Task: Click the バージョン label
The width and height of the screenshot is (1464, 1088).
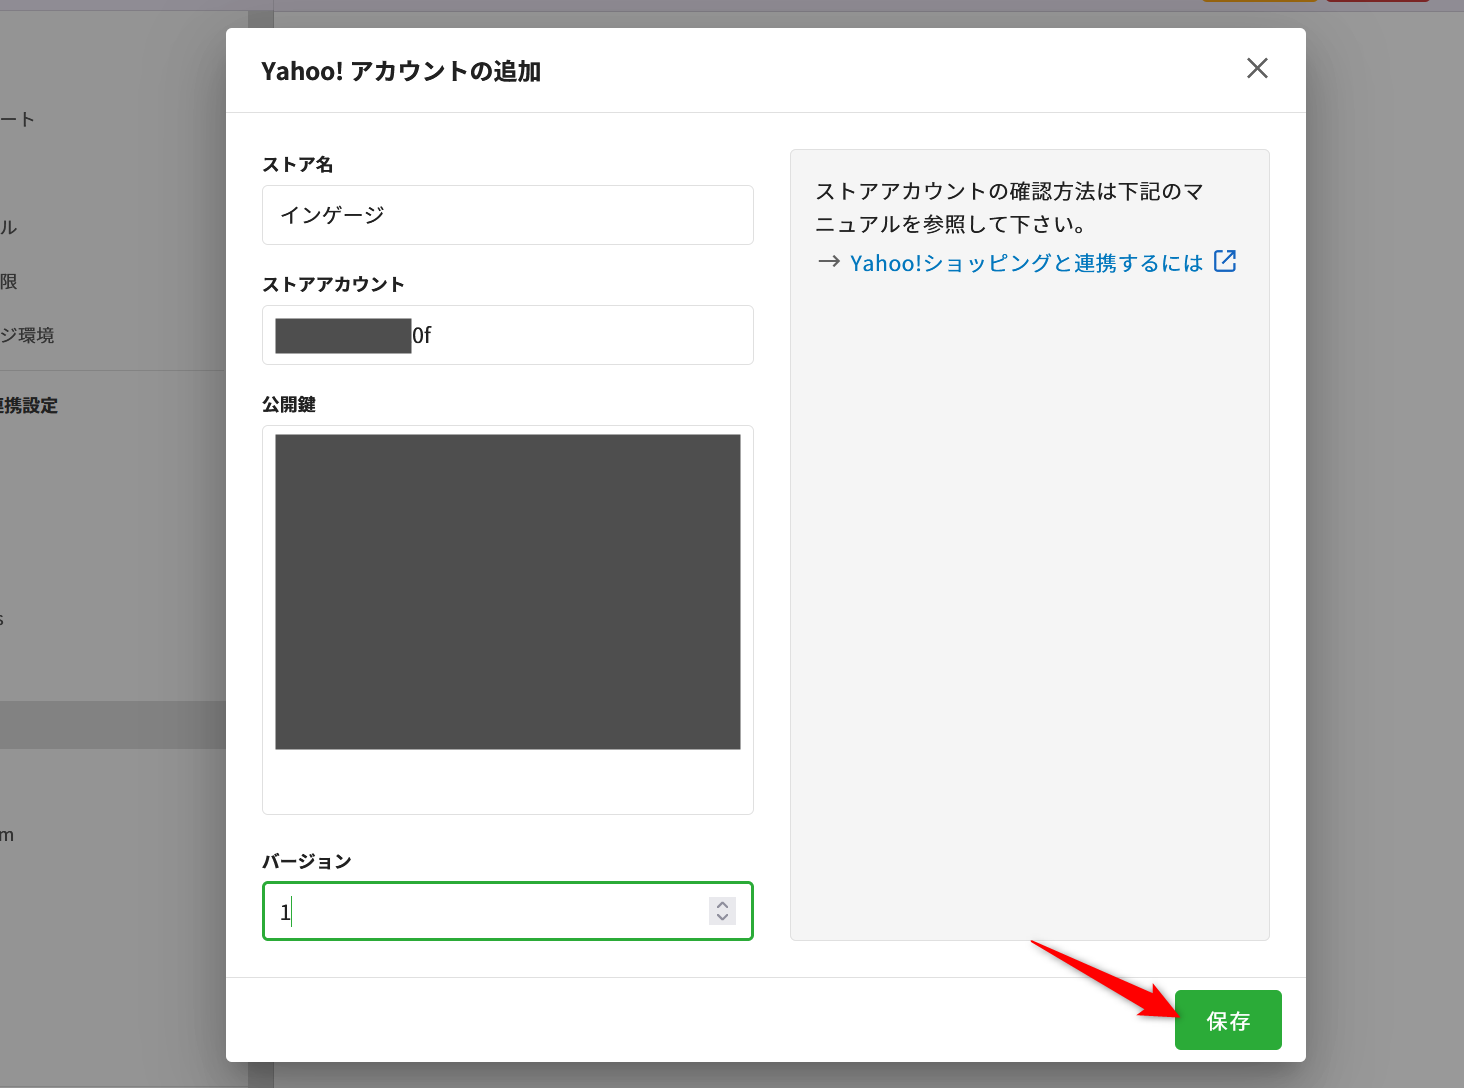Action: click(306, 862)
